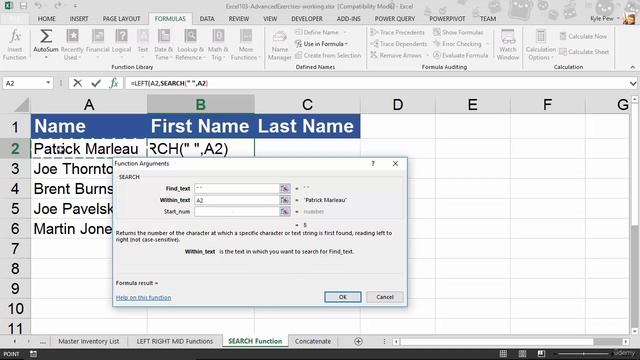Viewport: 640px width, 360px height.
Task: Click the Within_text input field
Action: (237, 200)
